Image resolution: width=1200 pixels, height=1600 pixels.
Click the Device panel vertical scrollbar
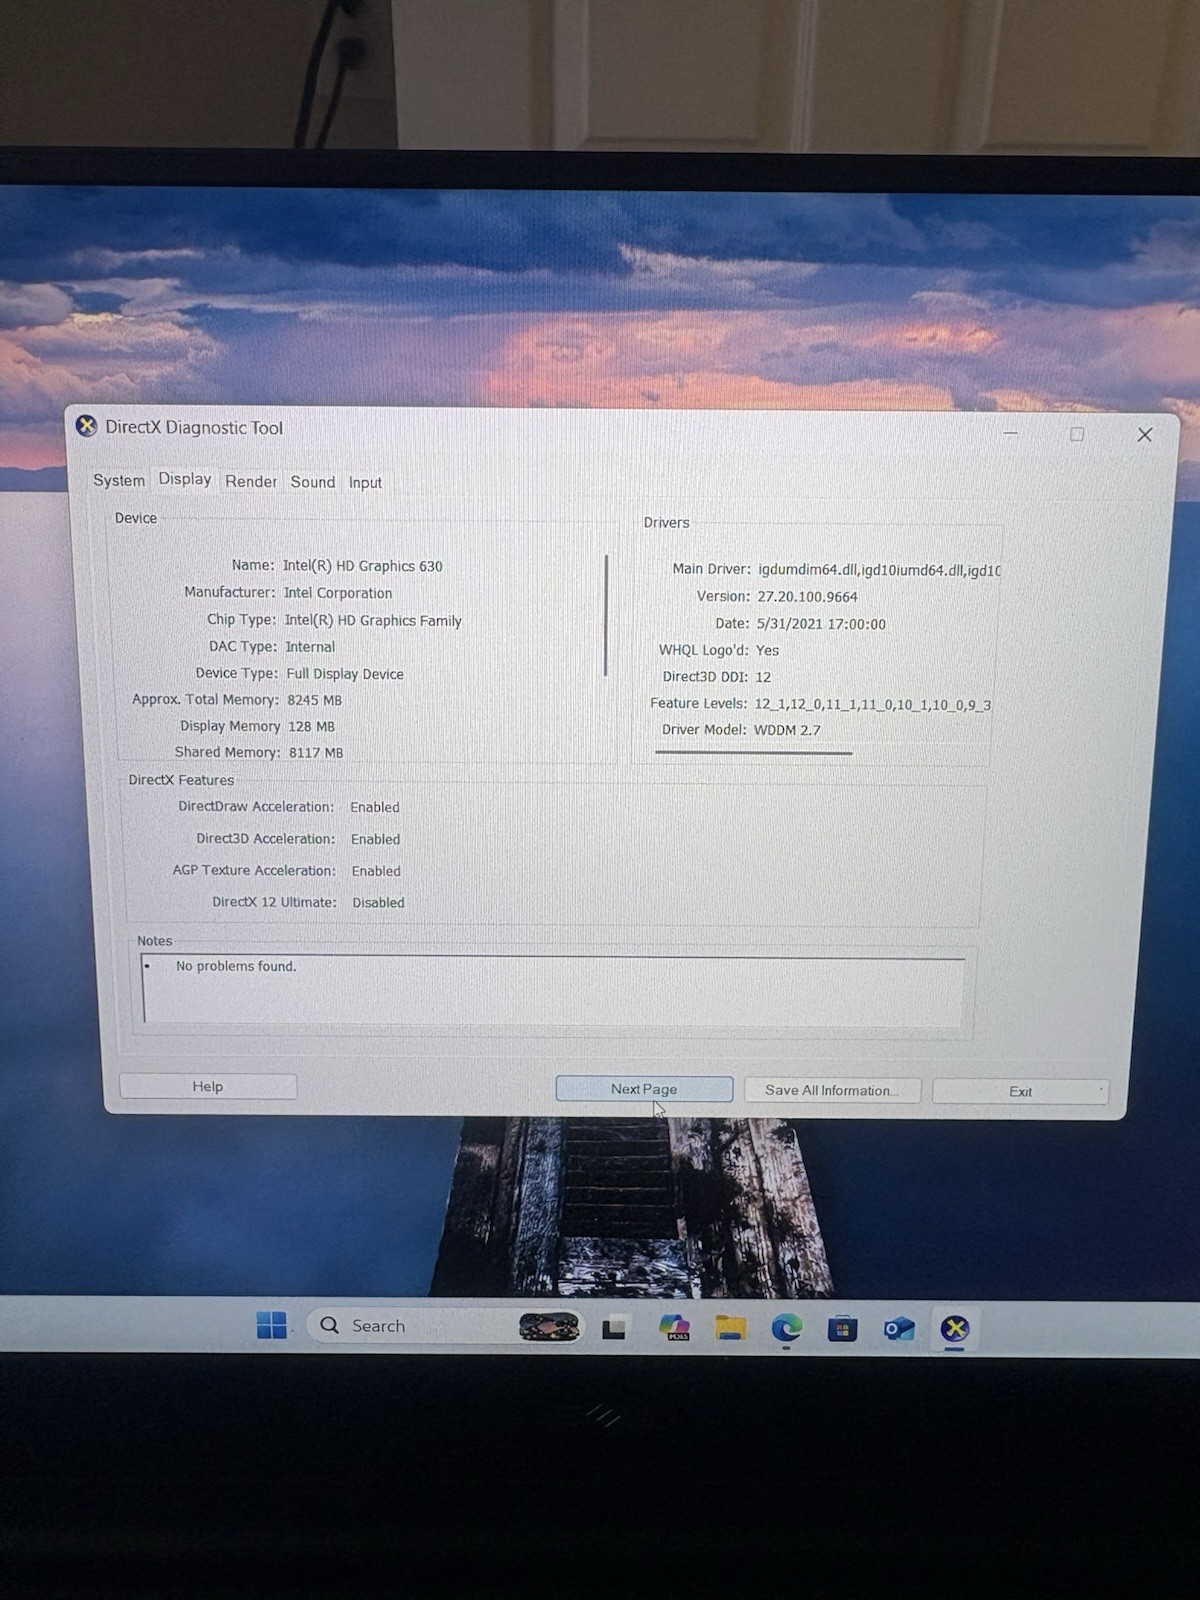[606, 616]
